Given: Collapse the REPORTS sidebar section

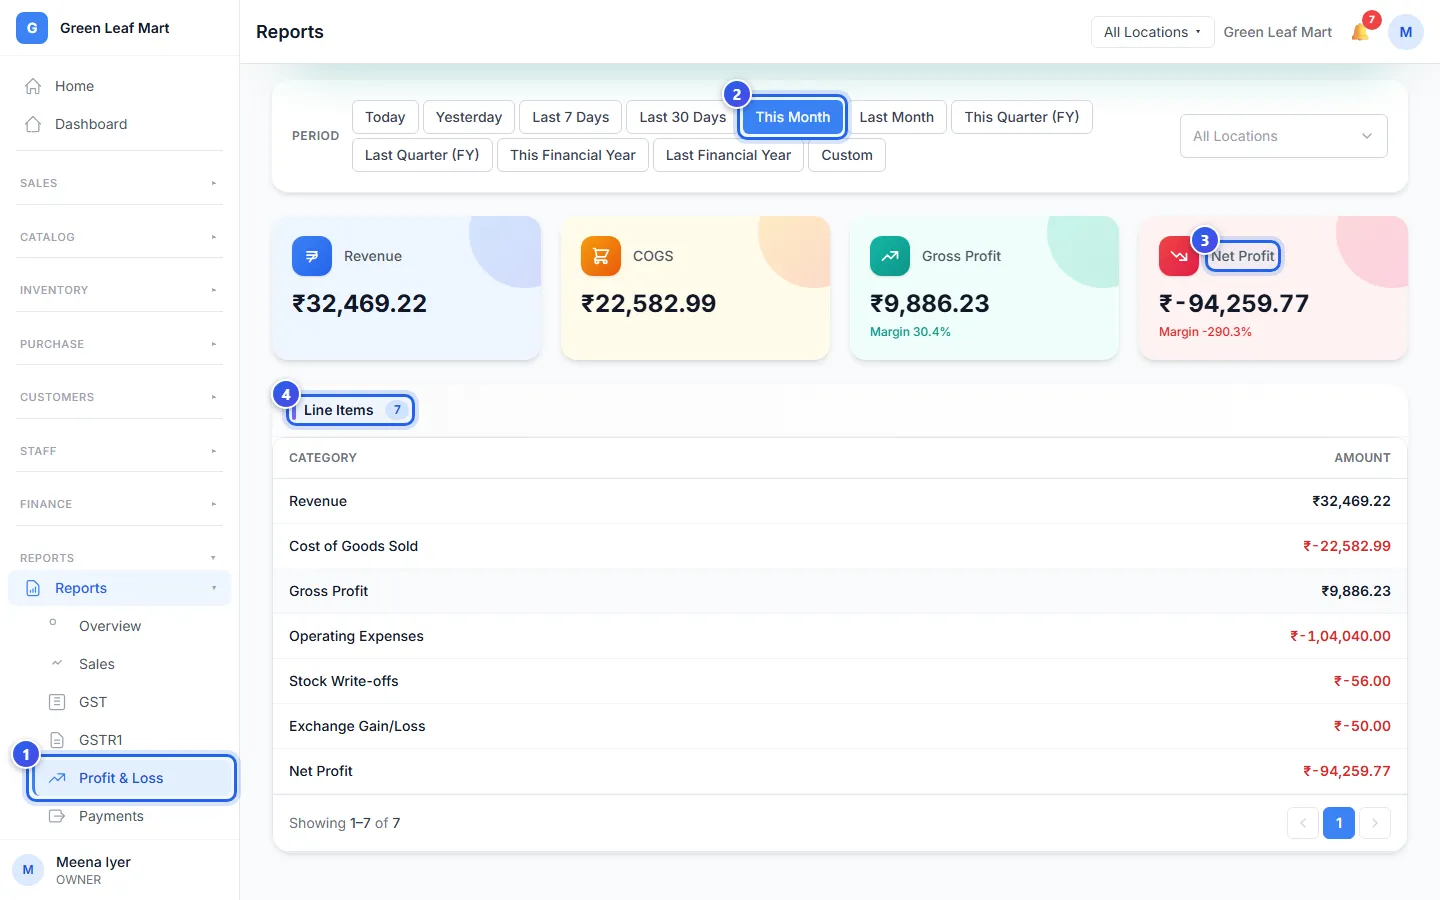Looking at the screenshot, I should (119, 558).
